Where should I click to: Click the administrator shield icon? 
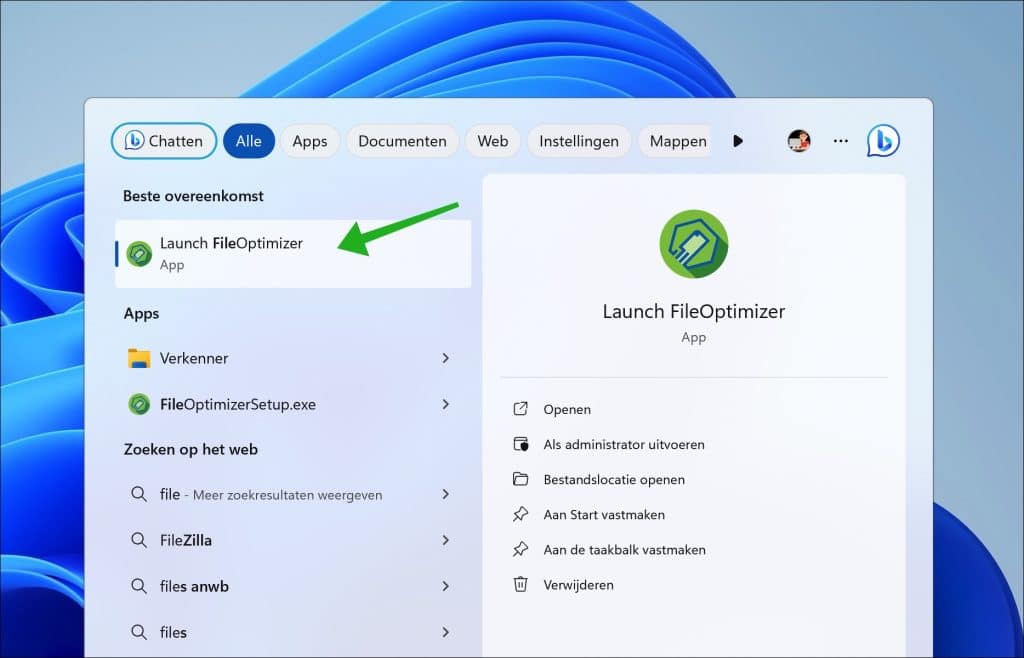pos(520,445)
